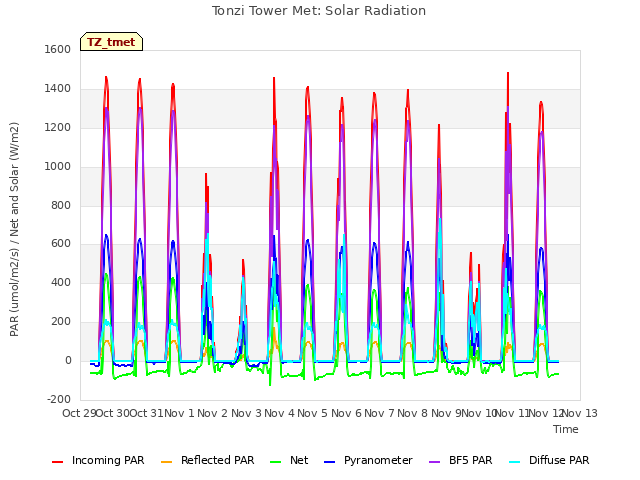Click the green Net legend swatch
Screen dimensions: 640x480
(276, 462)
